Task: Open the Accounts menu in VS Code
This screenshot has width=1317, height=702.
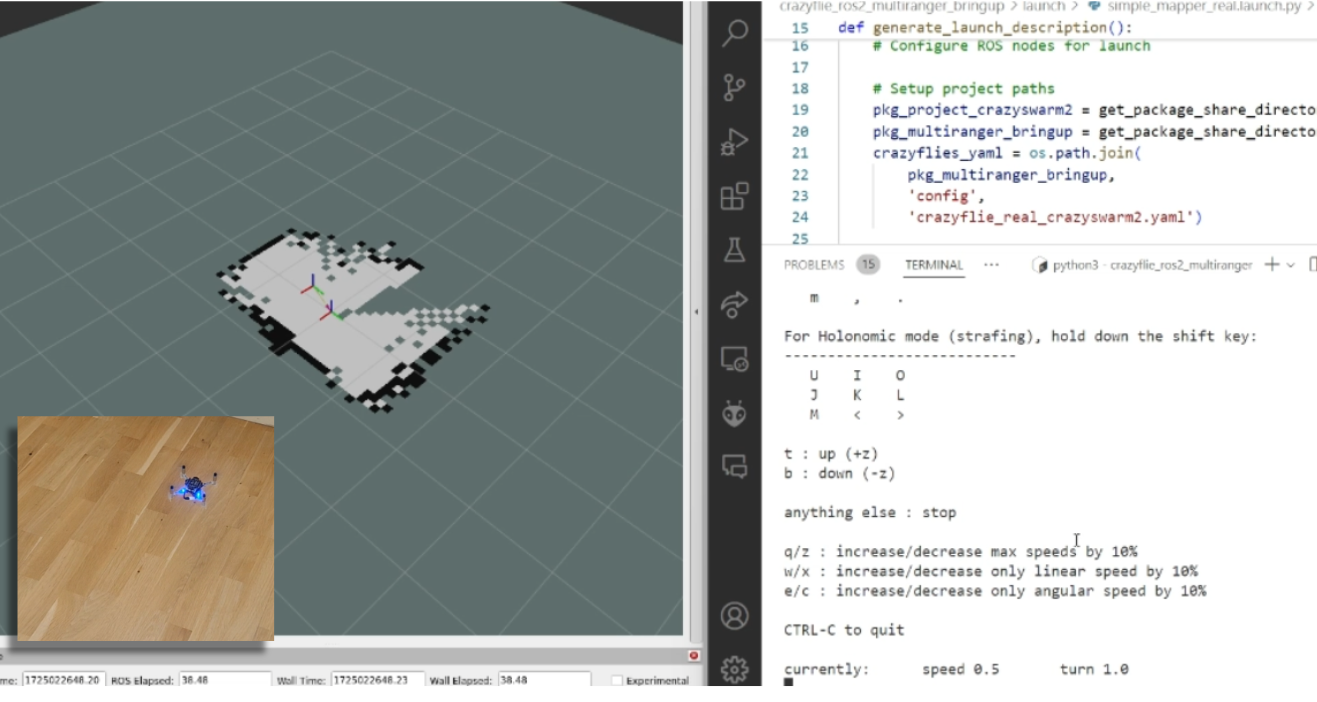Action: 735,616
